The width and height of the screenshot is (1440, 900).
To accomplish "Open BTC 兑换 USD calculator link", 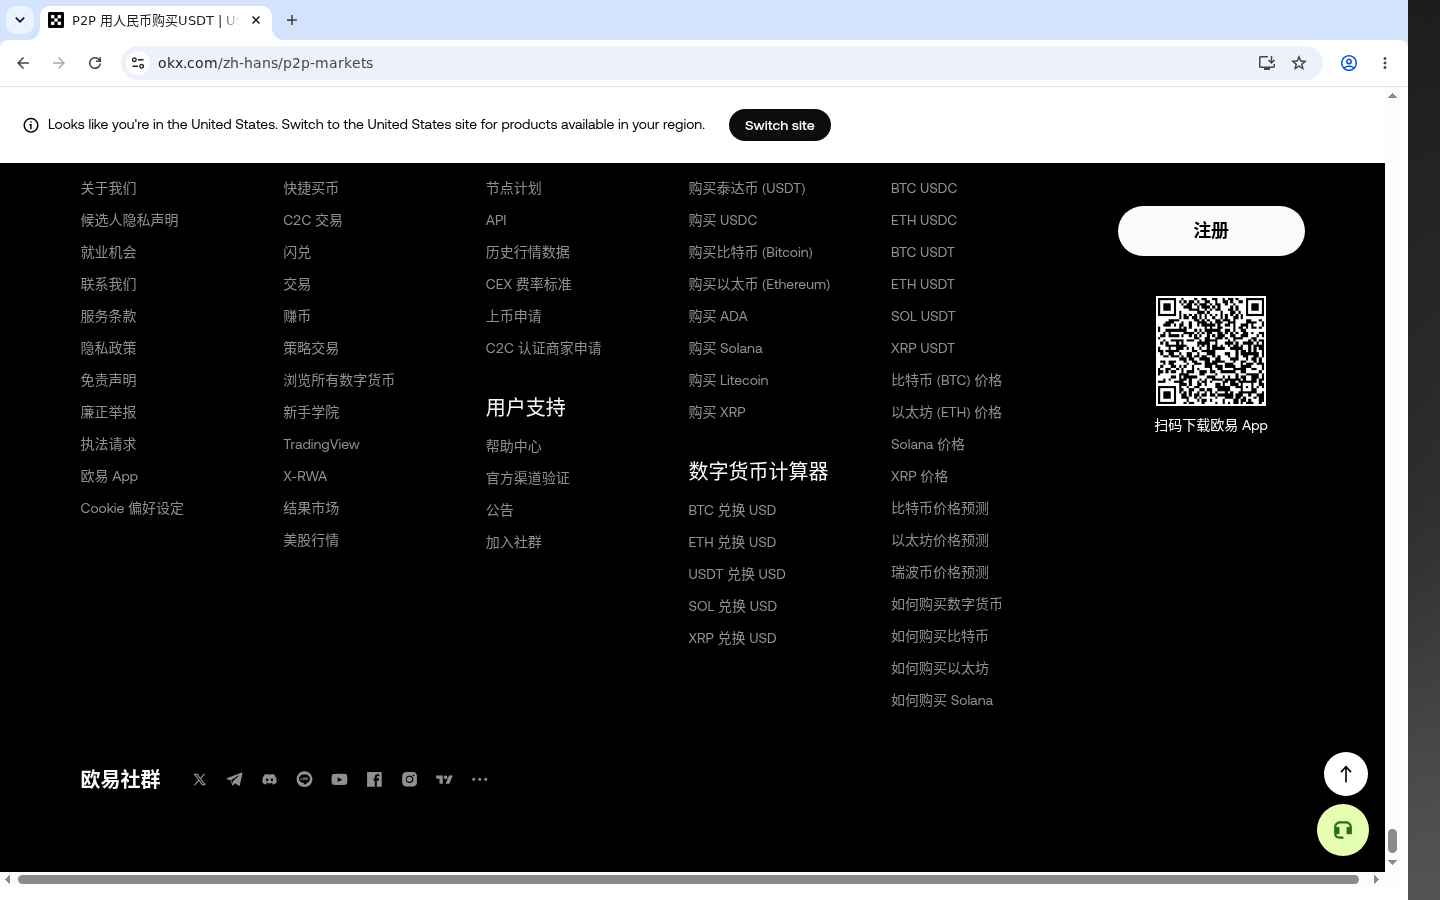I will tap(732, 510).
